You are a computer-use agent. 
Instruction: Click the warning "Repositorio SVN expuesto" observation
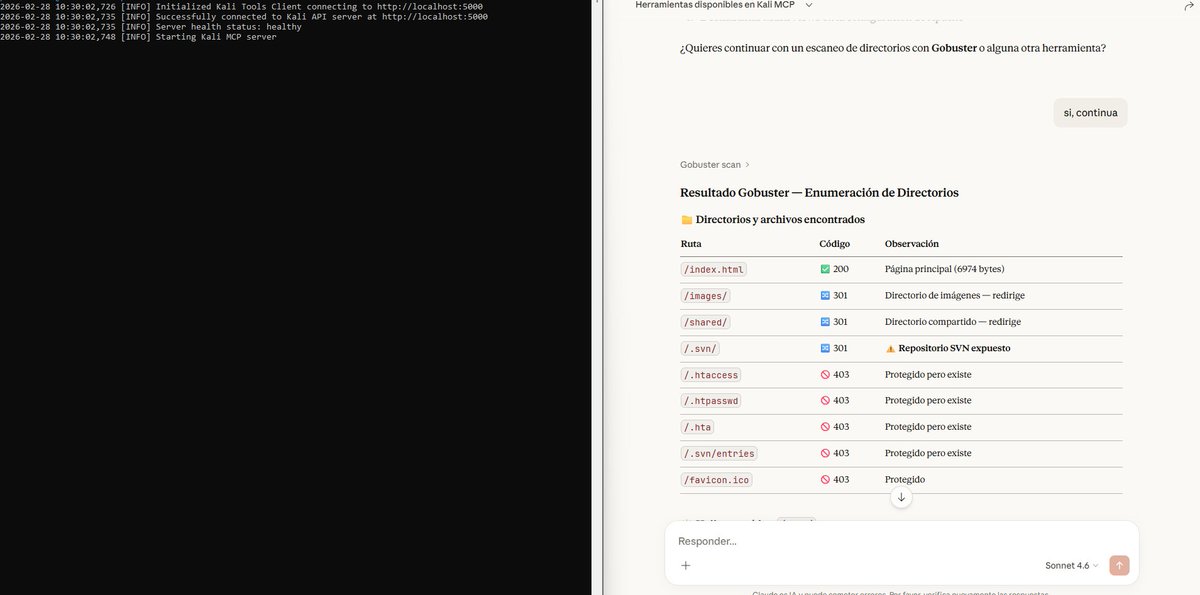click(948, 348)
